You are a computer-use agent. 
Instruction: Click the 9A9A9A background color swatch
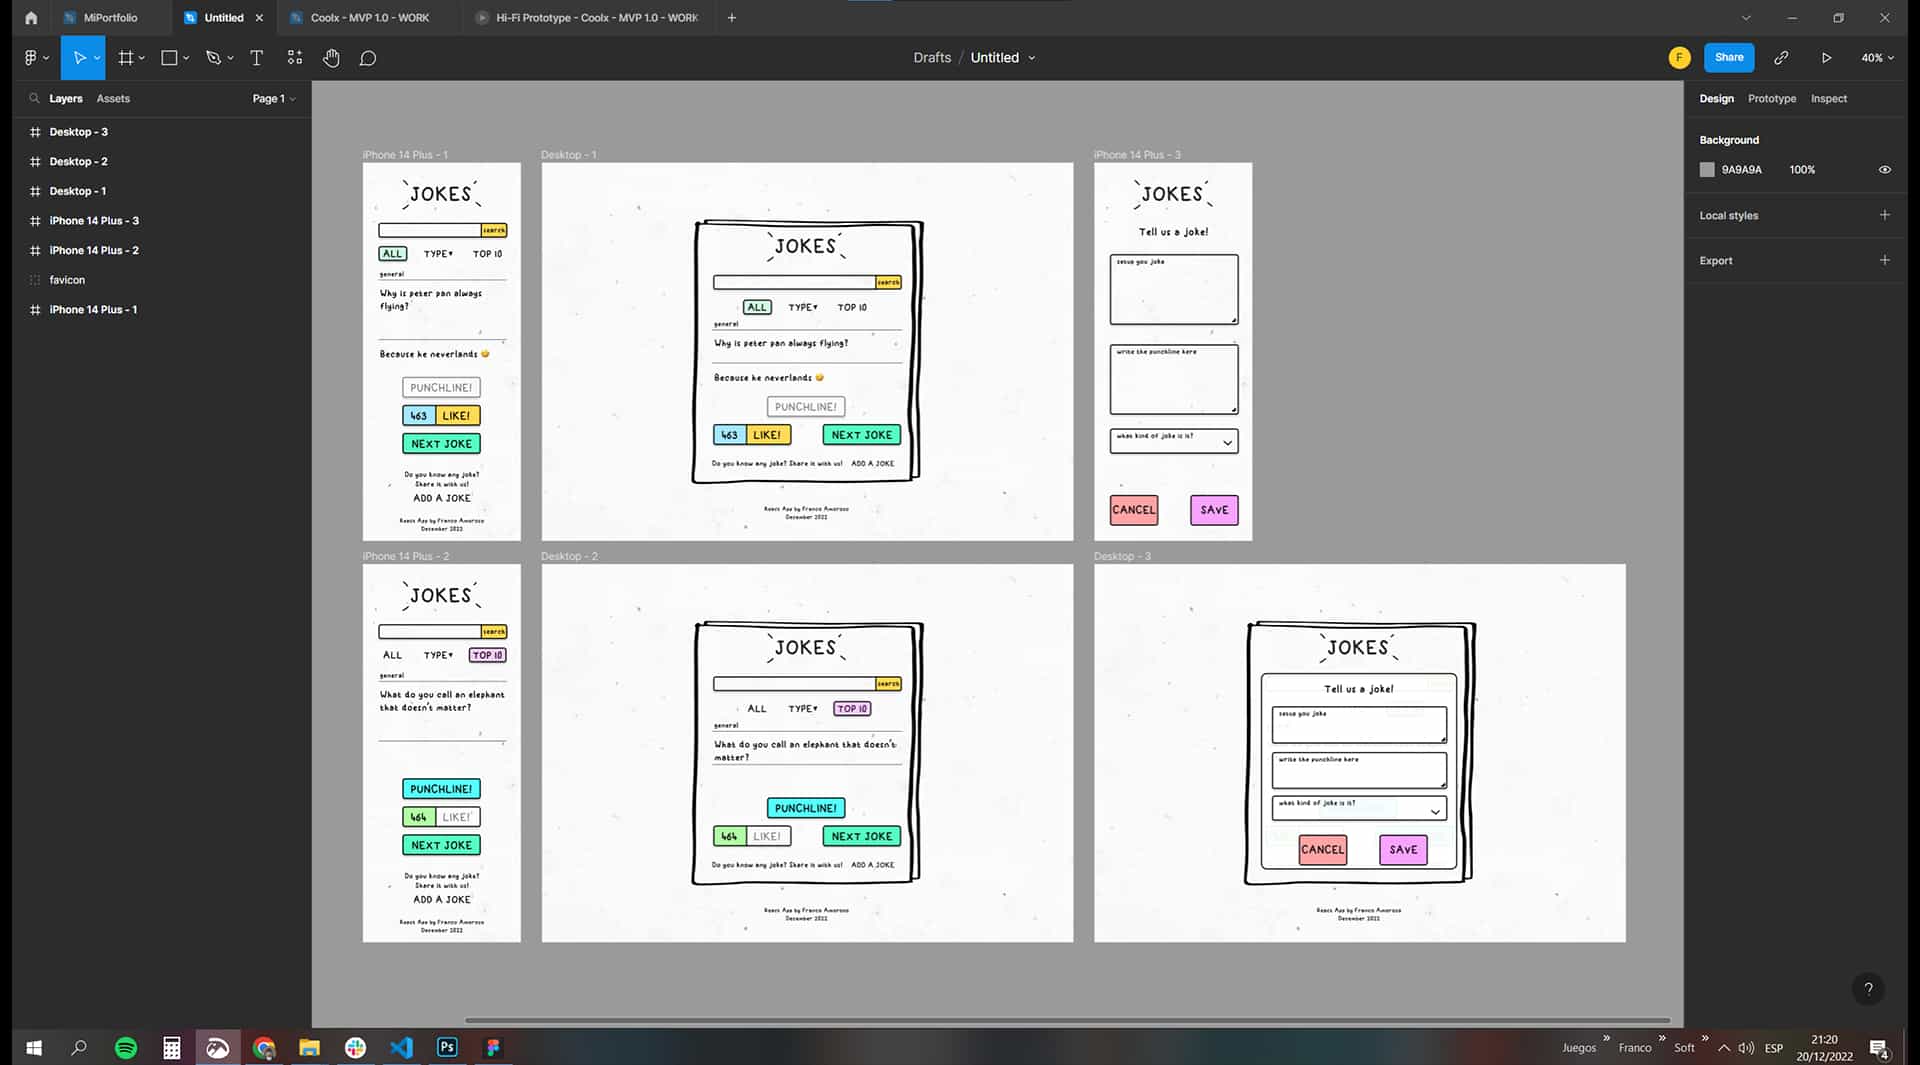[x=1707, y=170]
